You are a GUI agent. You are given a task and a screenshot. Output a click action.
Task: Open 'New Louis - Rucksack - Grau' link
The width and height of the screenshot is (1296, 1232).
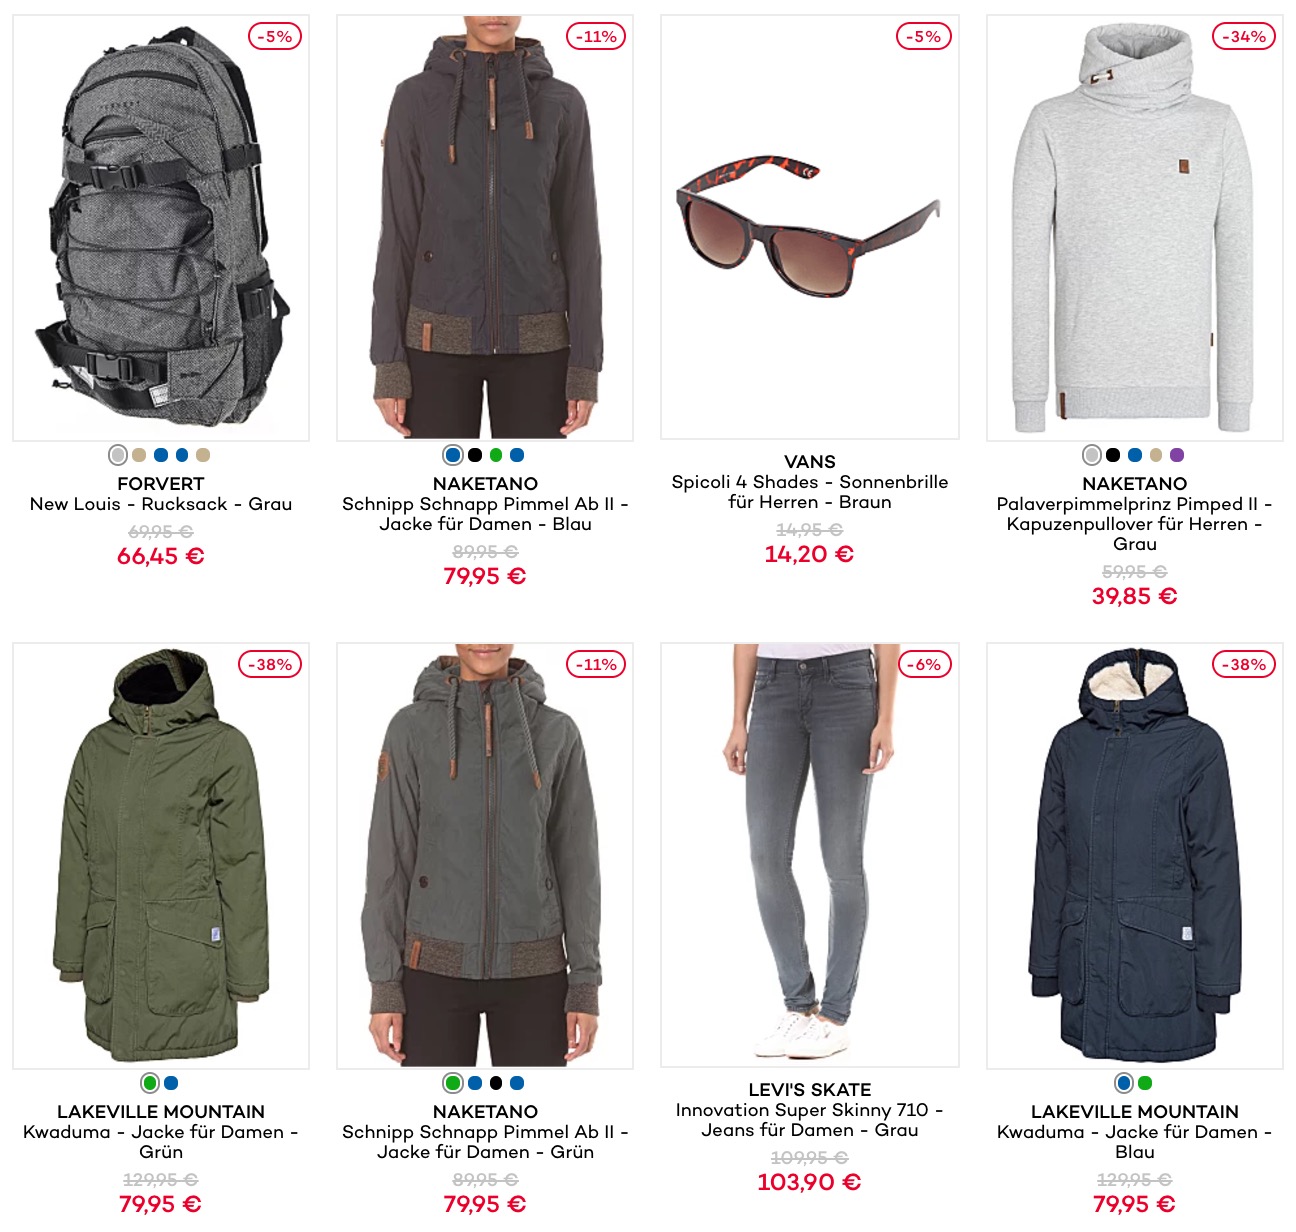161,504
